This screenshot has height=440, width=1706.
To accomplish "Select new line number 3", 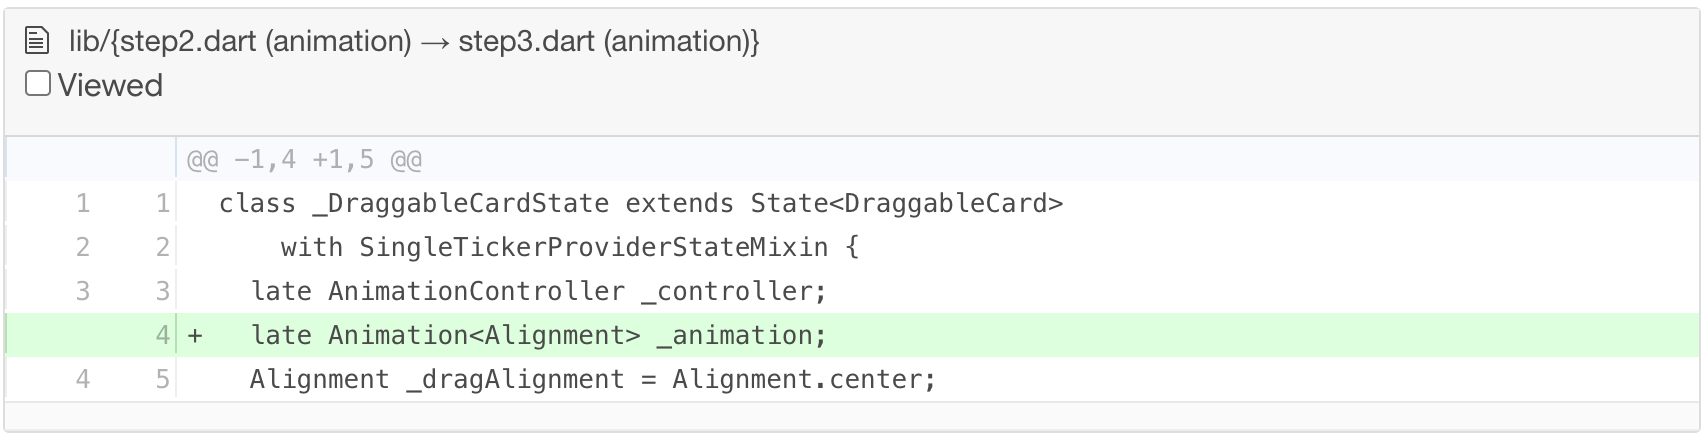I will click(162, 291).
